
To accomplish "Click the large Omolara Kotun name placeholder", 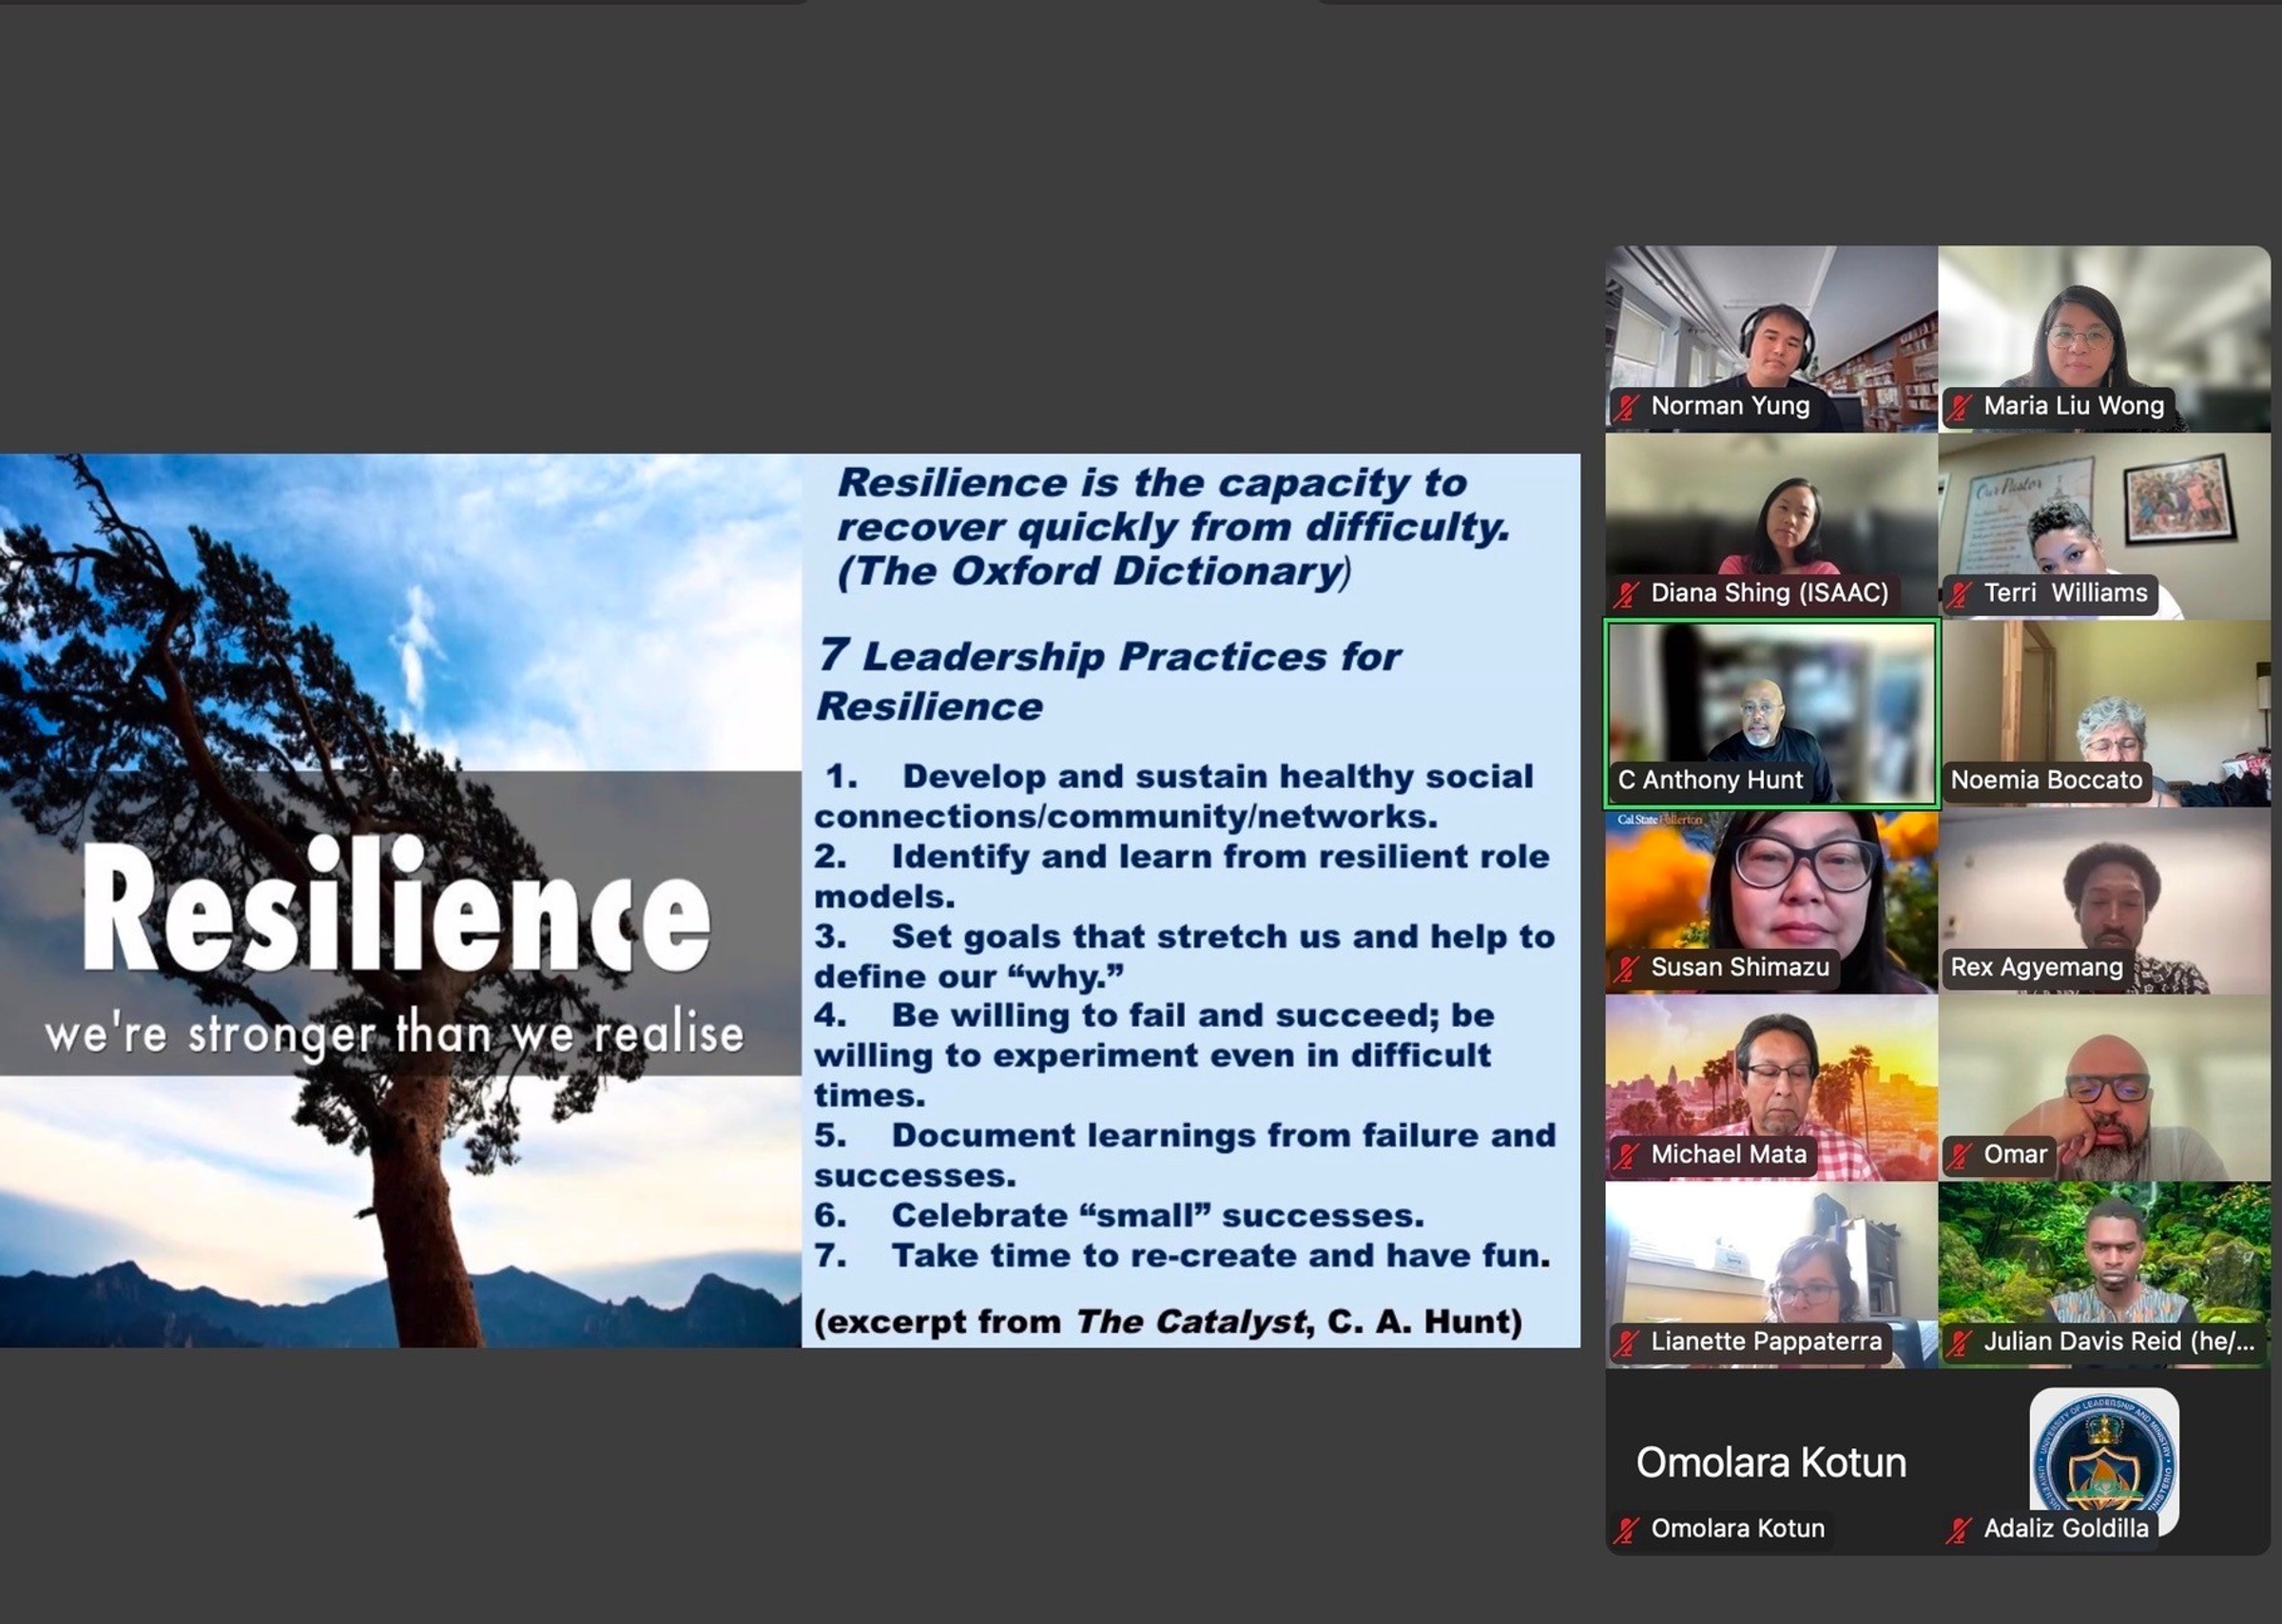I will [x=1771, y=1462].
